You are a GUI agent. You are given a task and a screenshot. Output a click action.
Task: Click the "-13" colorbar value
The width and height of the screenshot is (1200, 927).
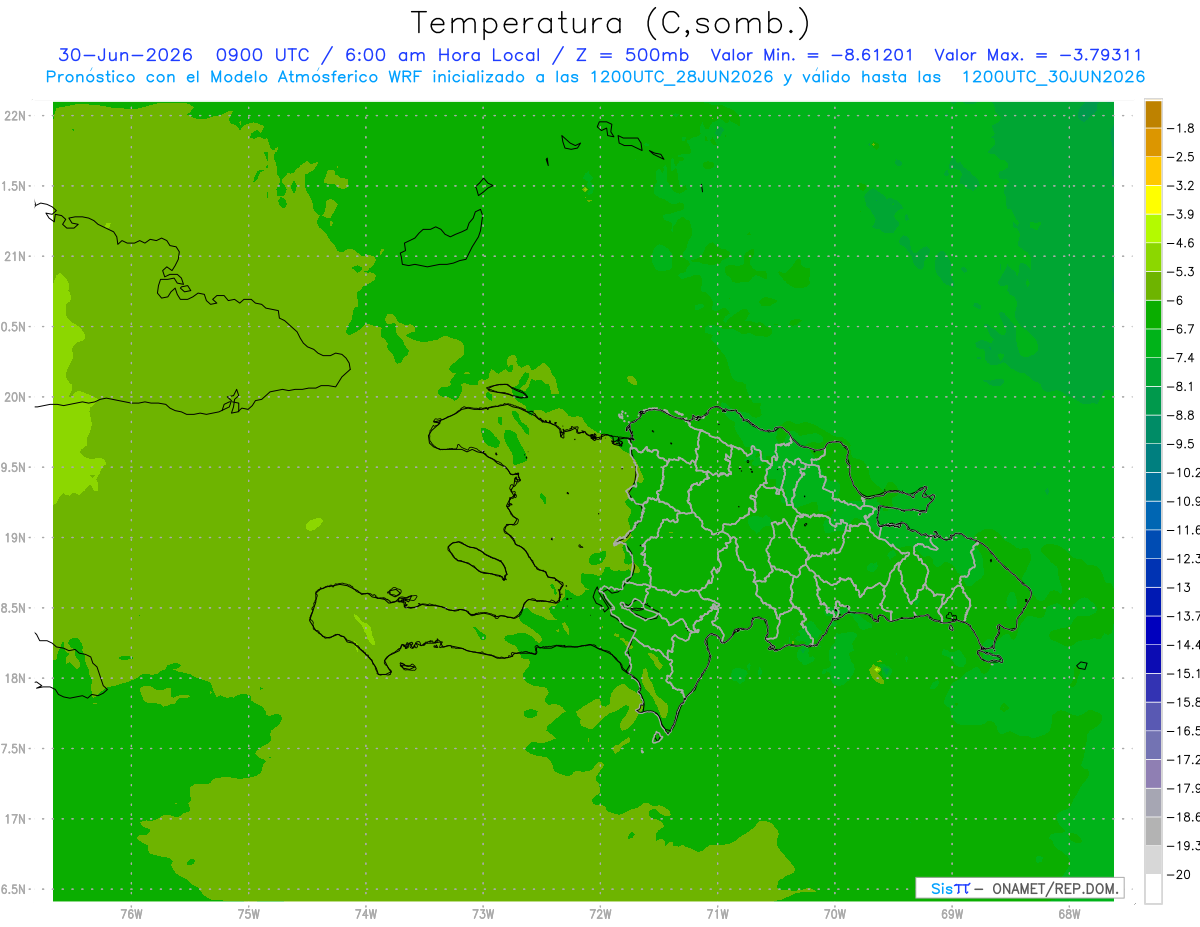tap(1179, 587)
